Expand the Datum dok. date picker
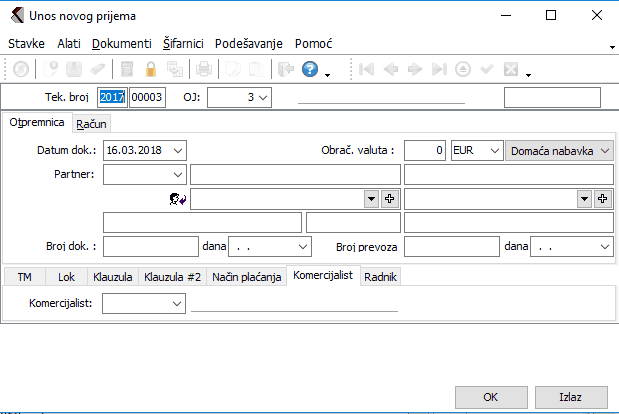 click(178, 150)
